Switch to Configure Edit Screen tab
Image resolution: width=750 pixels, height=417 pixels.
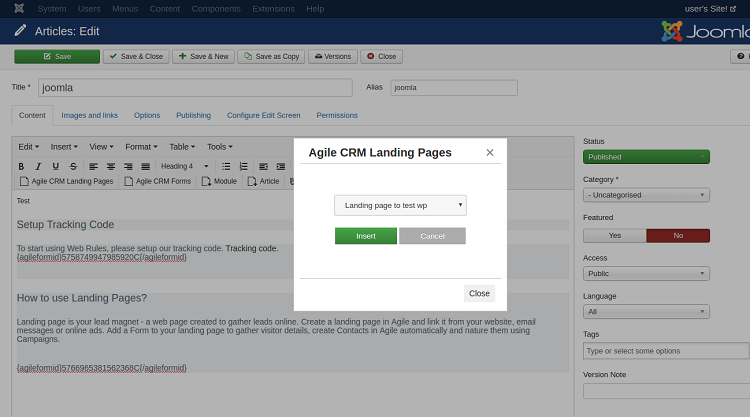264,115
